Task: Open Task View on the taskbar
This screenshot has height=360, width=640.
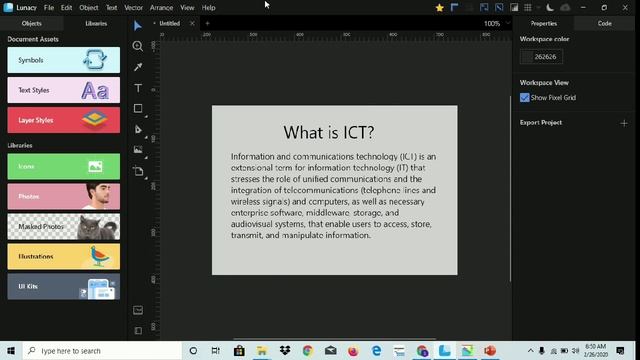Action: point(216,351)
